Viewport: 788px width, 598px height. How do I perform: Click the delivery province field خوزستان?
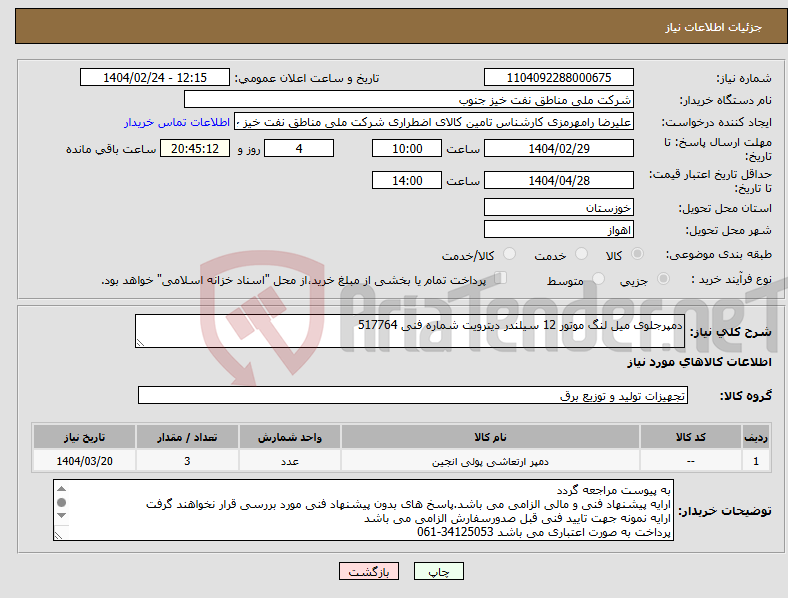(558, 207)
